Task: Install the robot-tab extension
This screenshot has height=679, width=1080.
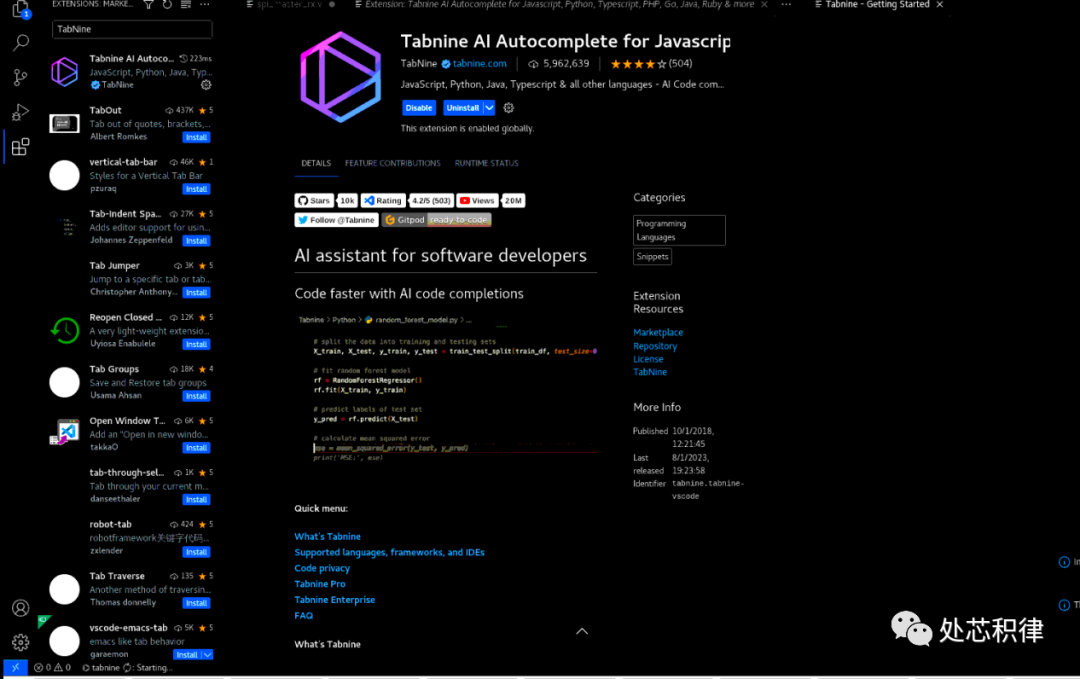Action: click(x=196, y=552)
